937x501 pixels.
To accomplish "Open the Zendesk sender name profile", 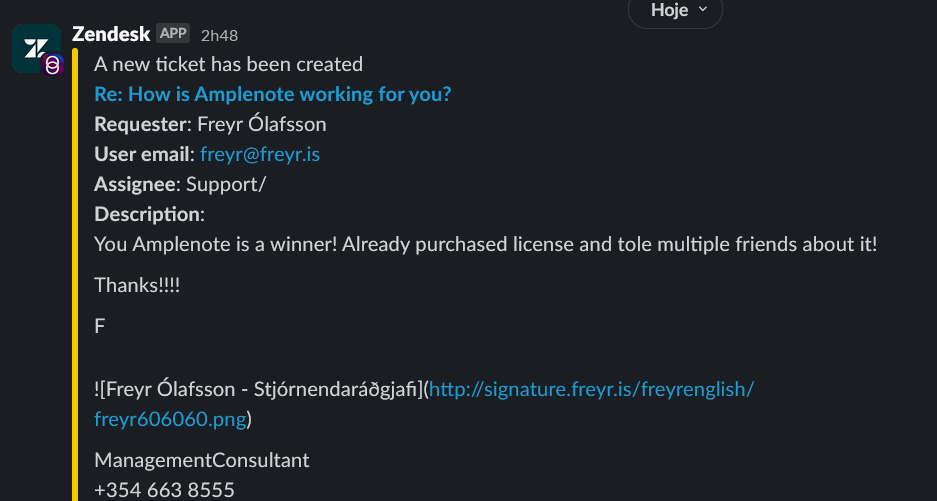I will point(111,34).
